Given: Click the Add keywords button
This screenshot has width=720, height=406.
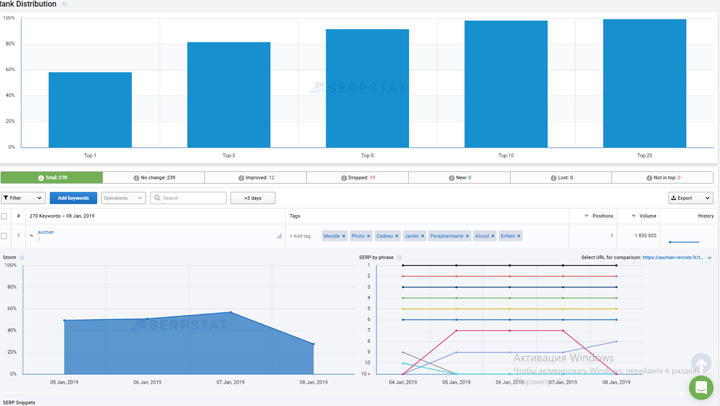Looking at the screenshot, I should tap(73, 198).
